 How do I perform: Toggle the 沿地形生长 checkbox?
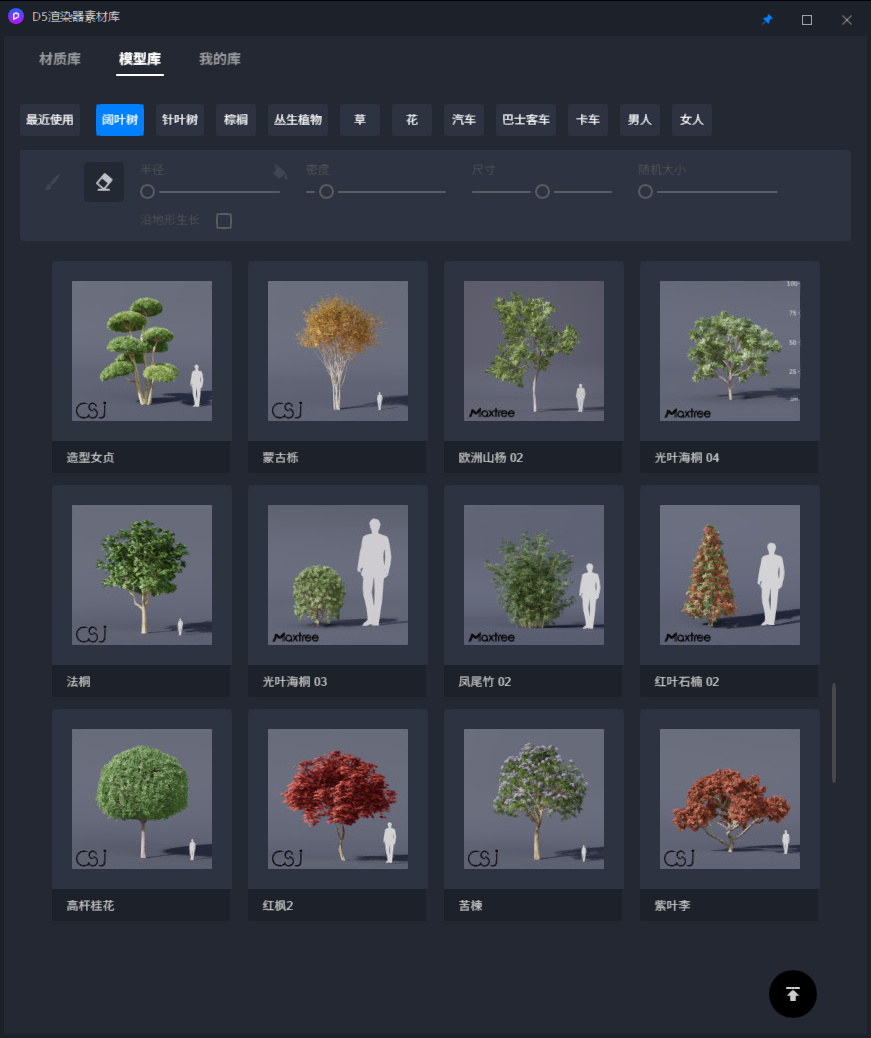coord(224,220)
